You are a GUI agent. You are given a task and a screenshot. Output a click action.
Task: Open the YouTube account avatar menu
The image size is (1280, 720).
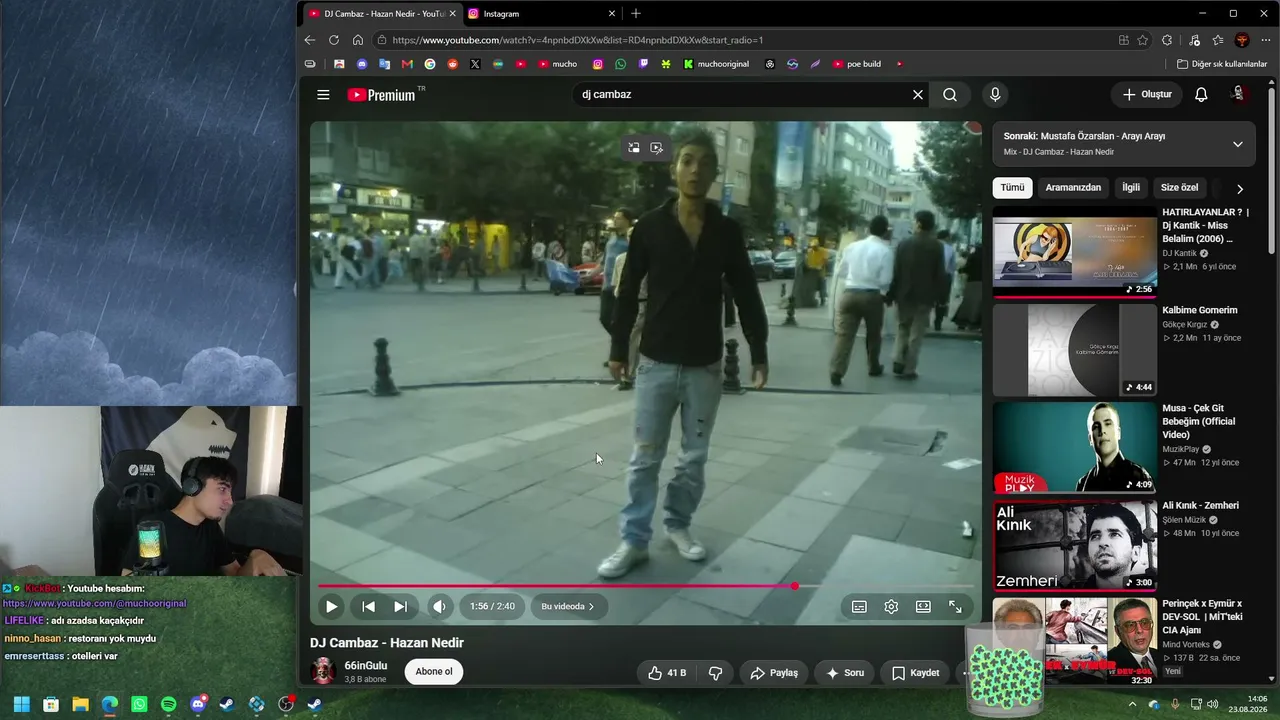tap(1239, 95)
